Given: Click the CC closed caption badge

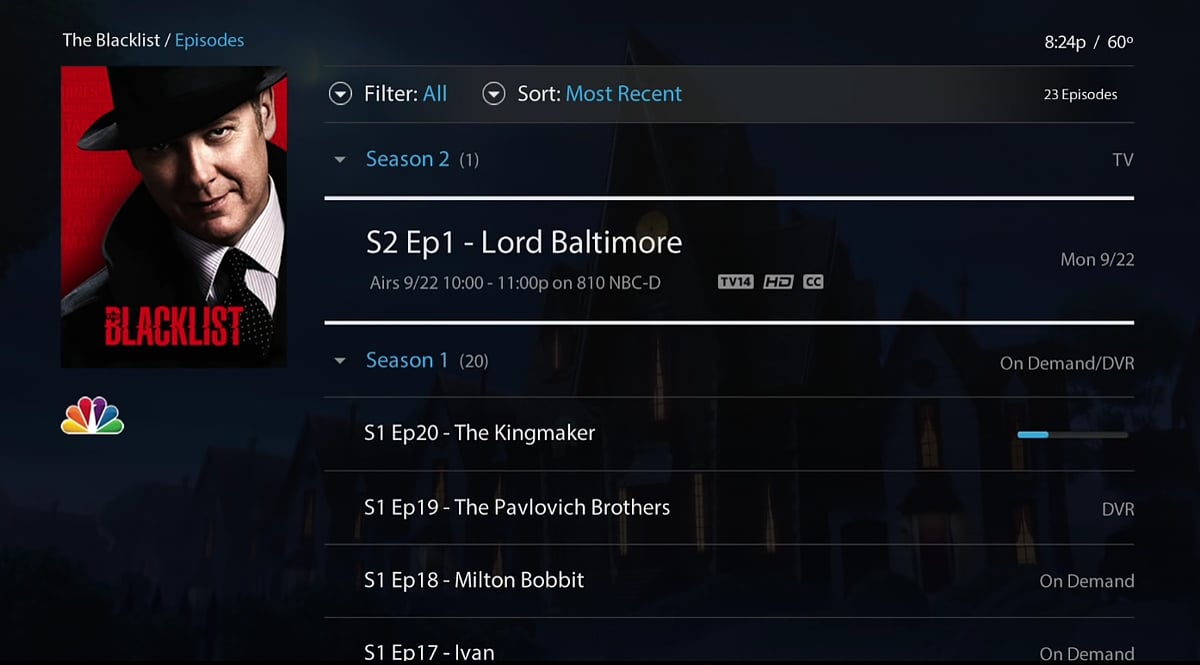Looking at the screenshot, I should (x=813, y=282).
